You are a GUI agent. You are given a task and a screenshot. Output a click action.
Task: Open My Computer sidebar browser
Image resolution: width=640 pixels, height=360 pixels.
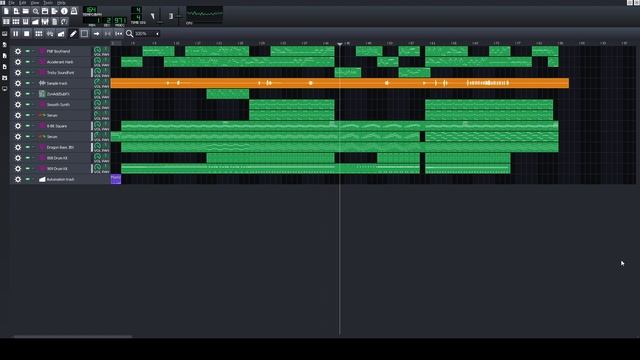[x=4, y=89]
